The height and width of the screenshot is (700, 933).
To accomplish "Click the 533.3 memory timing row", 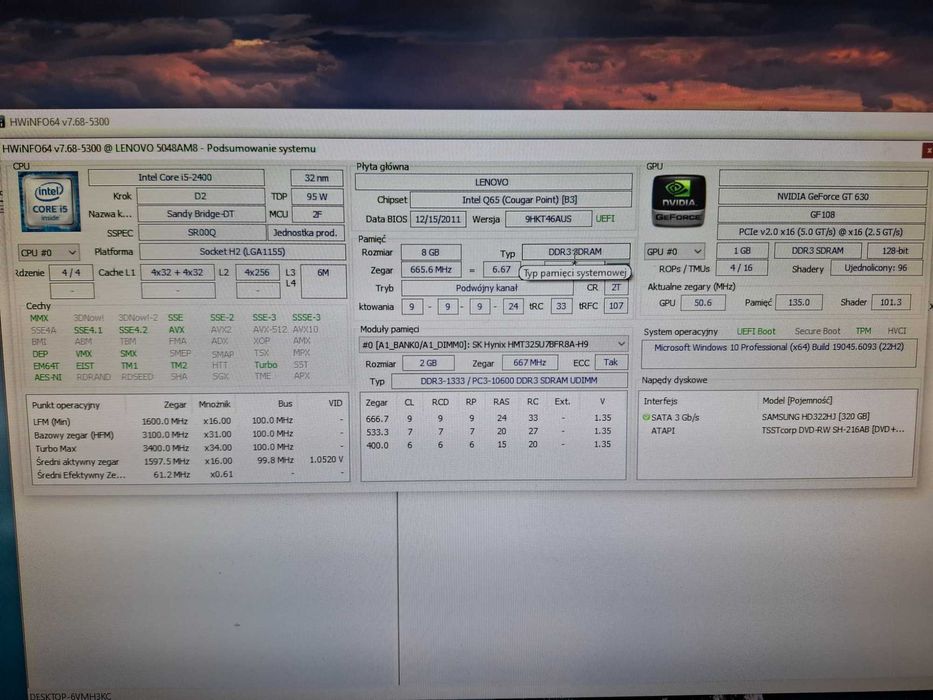I will (x=493, y=432).
